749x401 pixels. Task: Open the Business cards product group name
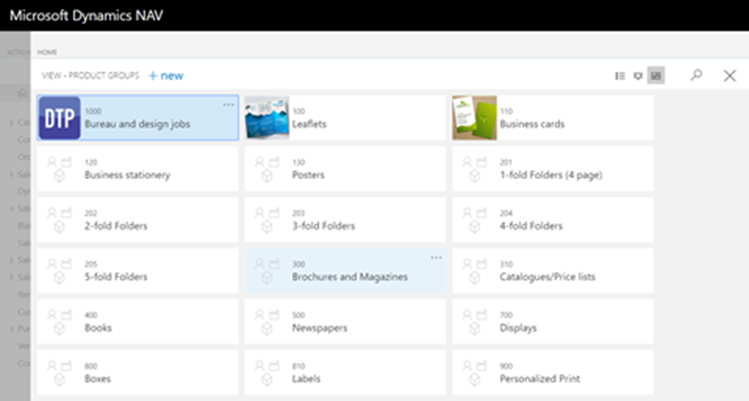click(x=532, y=124)
